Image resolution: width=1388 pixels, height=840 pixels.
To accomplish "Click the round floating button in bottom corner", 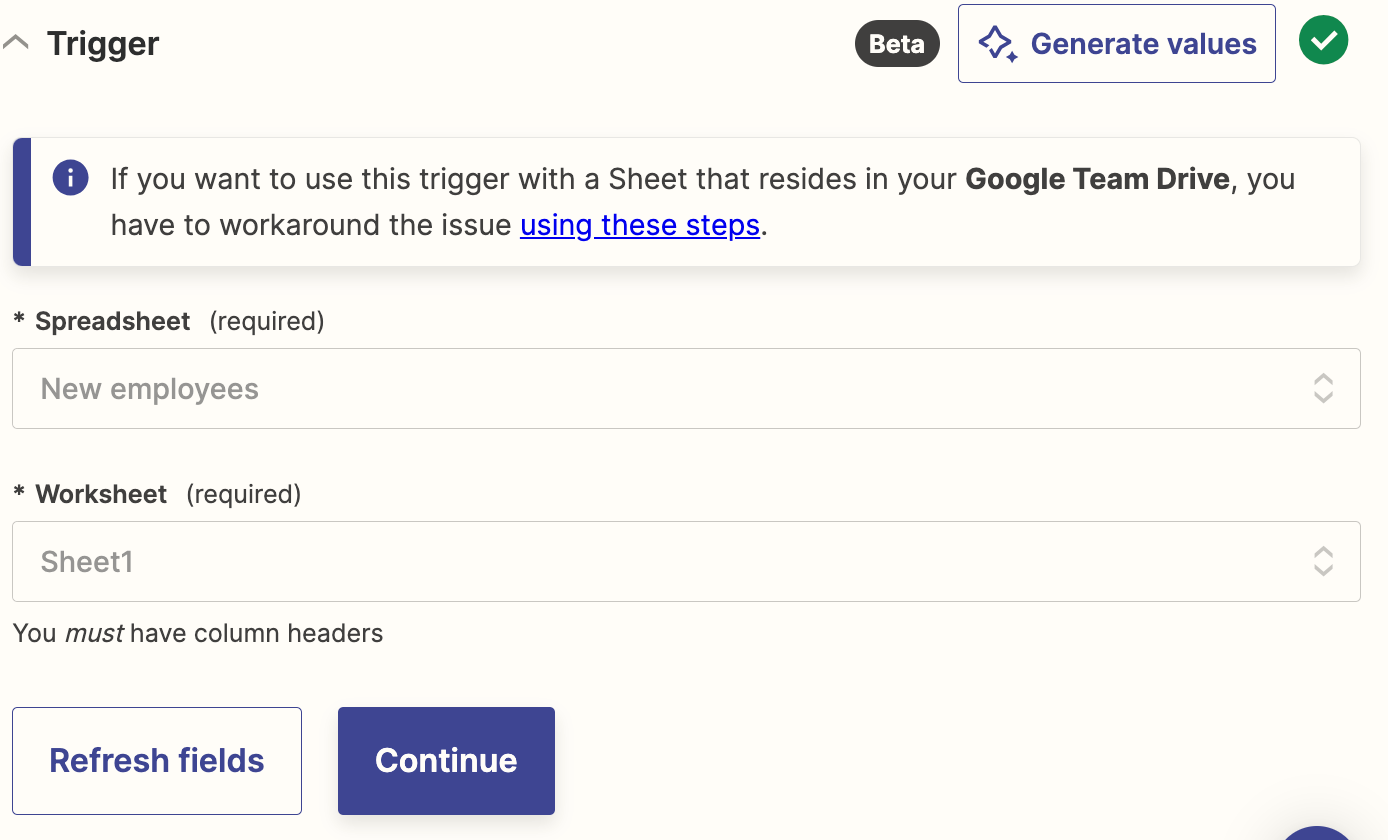I will [1318, 832].
